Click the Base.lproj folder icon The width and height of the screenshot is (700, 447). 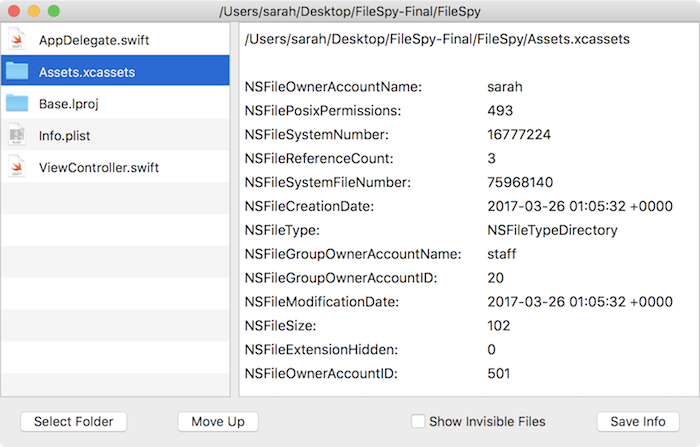click(x=17, y=103)
